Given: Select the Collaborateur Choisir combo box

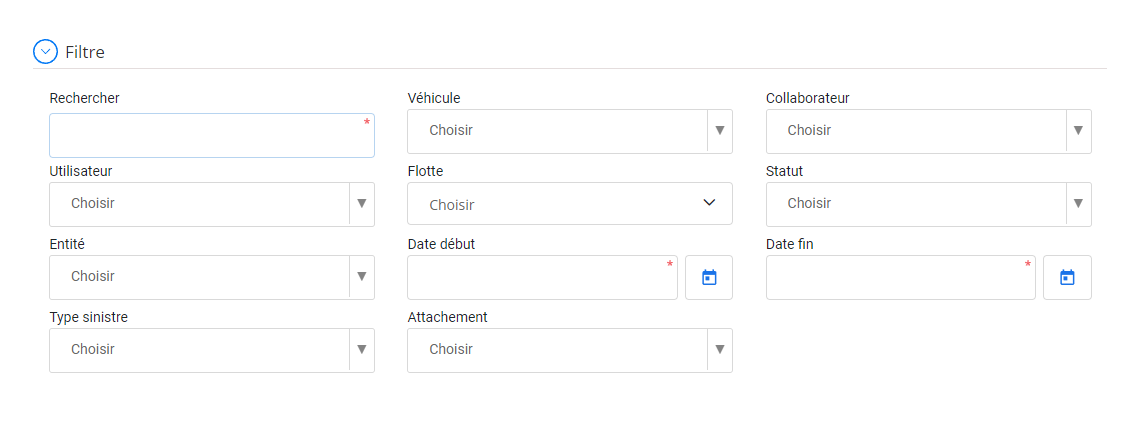Looking at the screenshot, I should point(929,132).
